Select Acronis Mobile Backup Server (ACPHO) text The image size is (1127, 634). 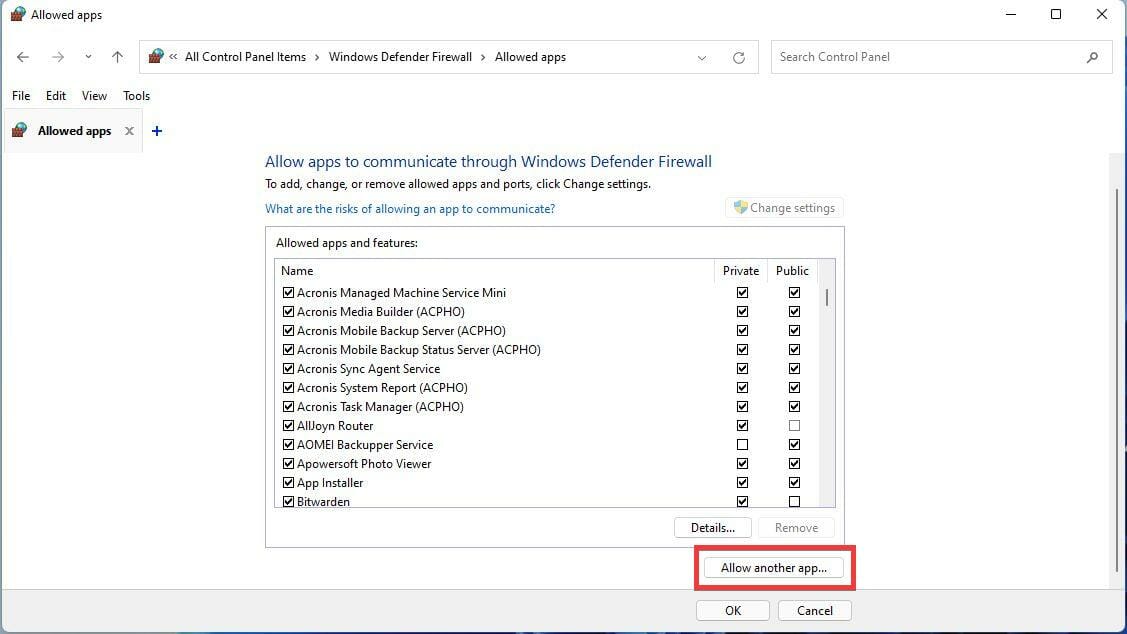(401, 331)
